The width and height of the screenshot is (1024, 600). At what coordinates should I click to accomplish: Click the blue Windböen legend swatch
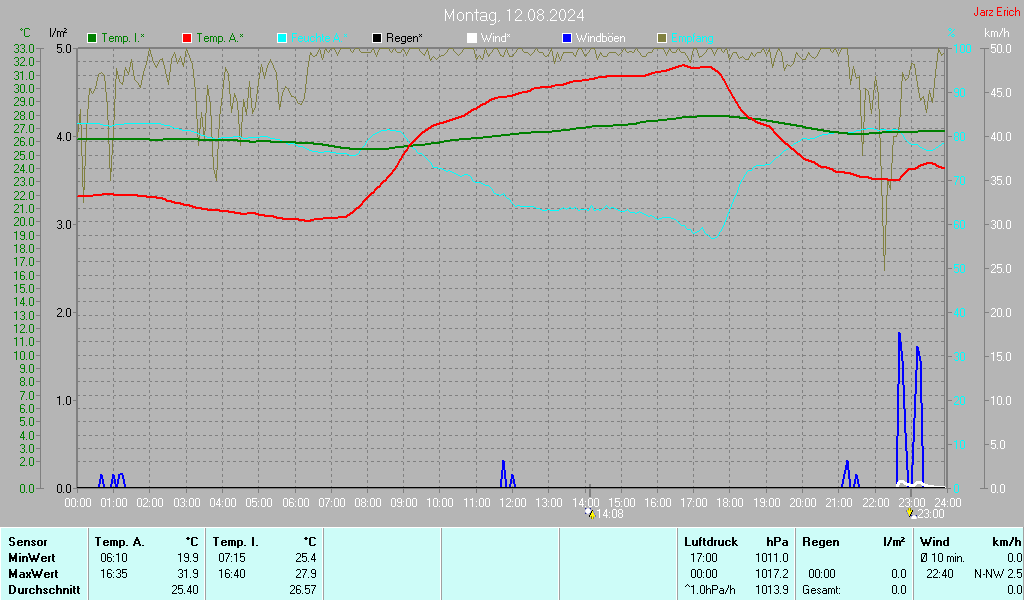[x=567, y=38]
